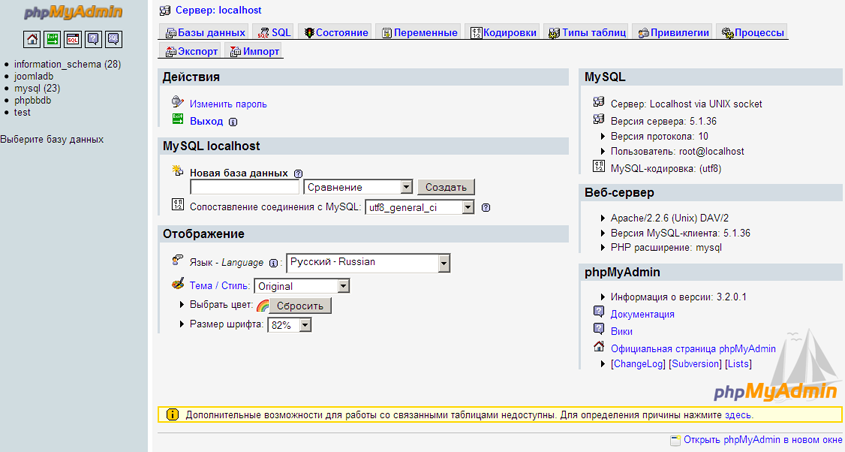
Task: Click the Subversion link
Action: pos(695,364)
